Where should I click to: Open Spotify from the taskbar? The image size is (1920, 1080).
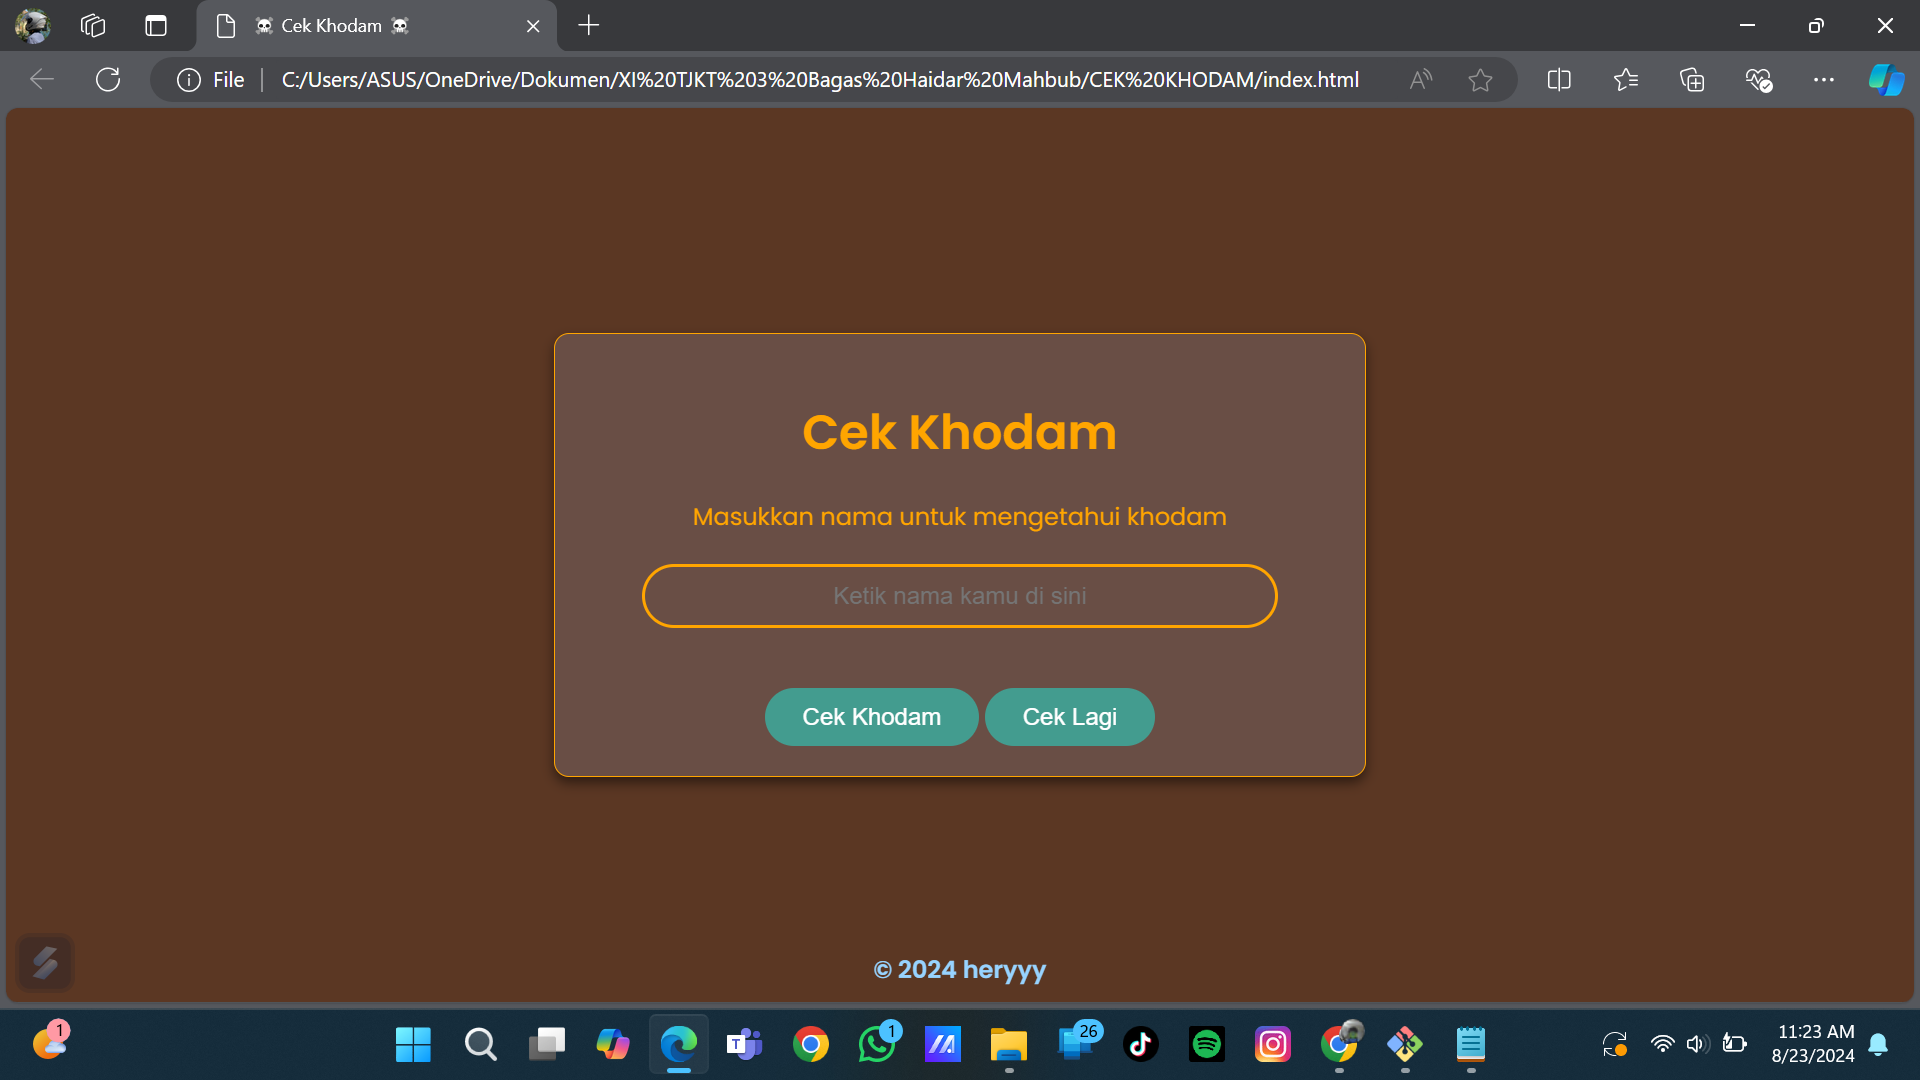point(1207,1045)
